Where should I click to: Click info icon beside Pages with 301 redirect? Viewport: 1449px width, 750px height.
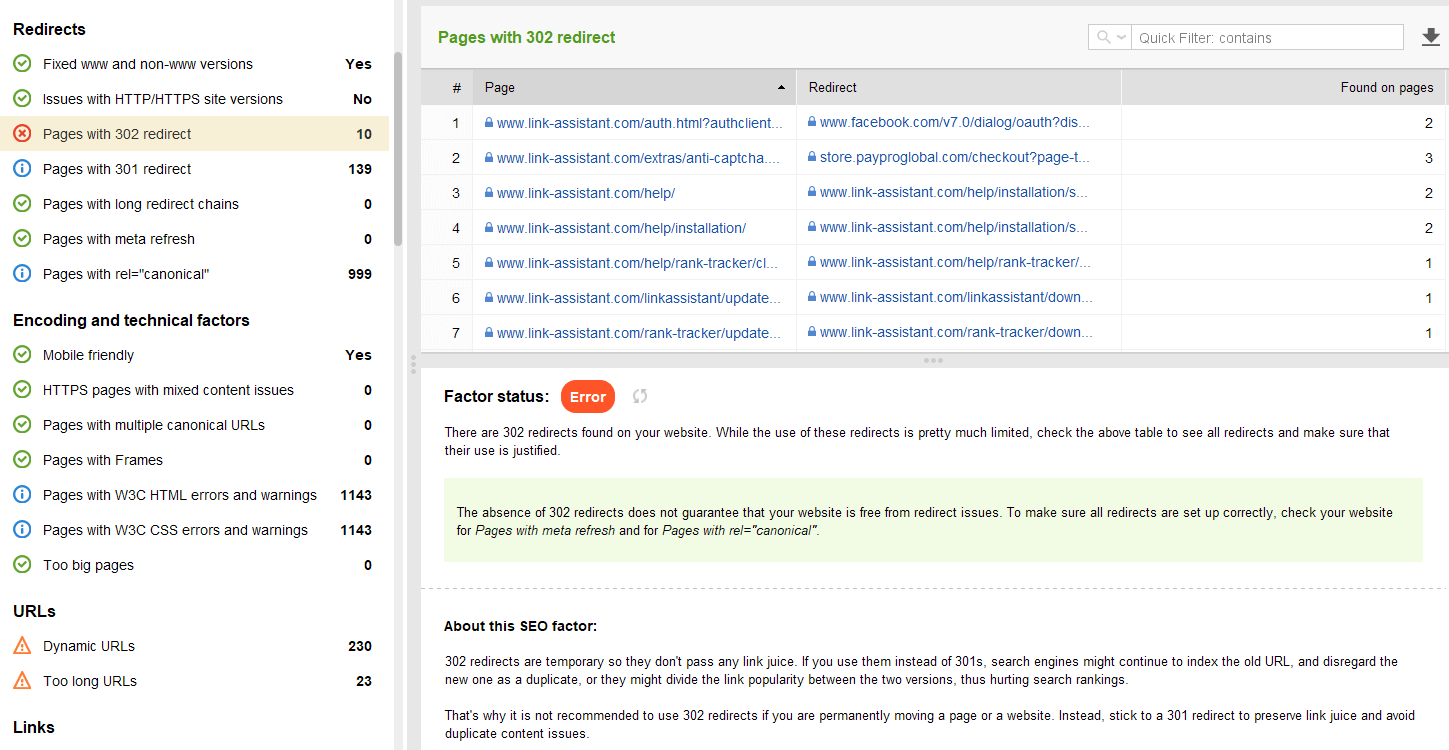(22, 169)
